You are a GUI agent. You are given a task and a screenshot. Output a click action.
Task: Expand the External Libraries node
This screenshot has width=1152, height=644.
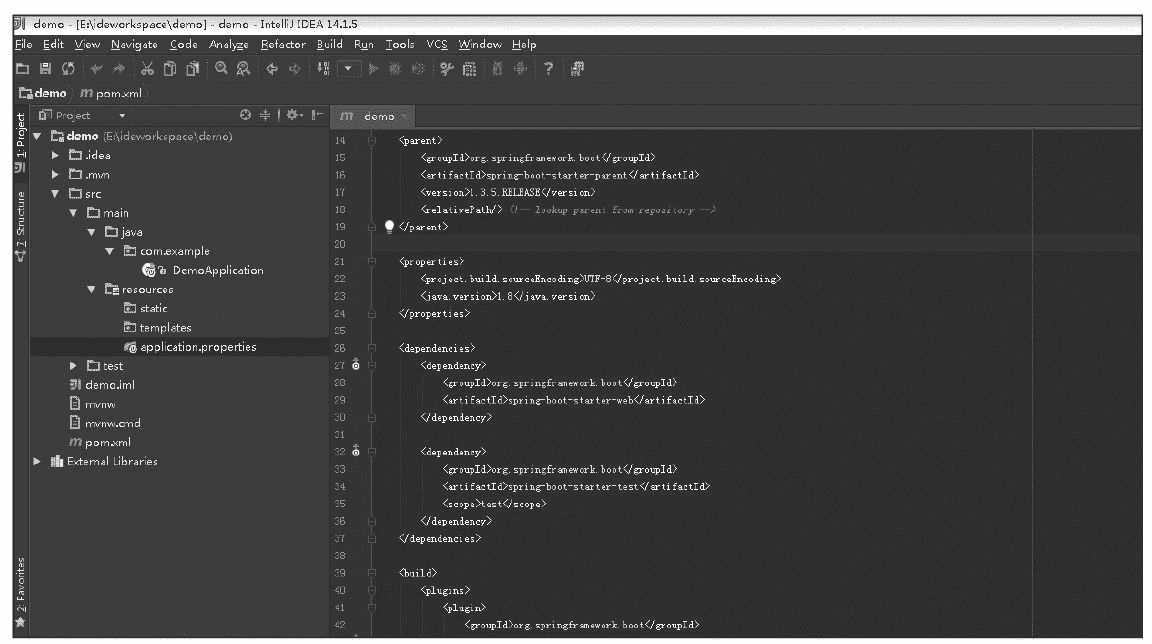[x=38, y=461]
